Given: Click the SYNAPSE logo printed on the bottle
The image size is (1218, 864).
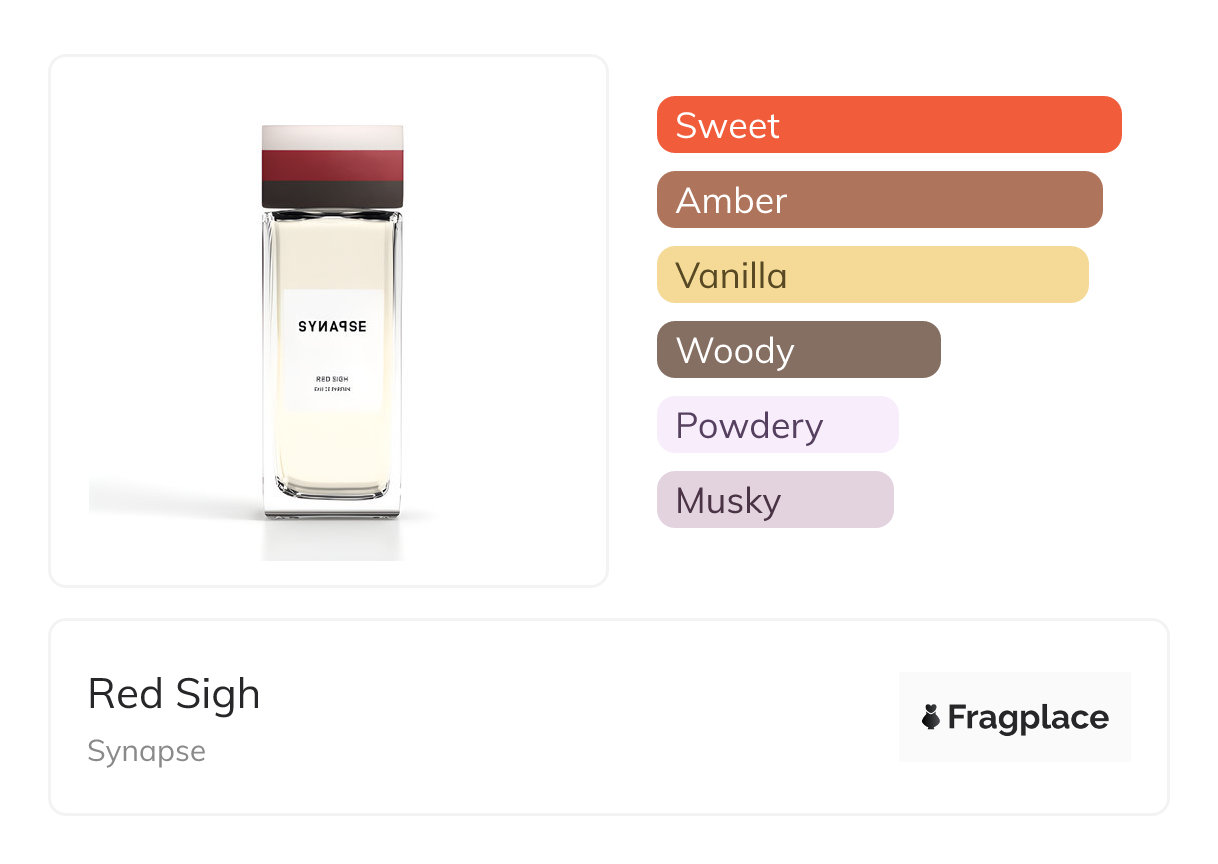Looking at the screenshot, I should tap(332, 327).
